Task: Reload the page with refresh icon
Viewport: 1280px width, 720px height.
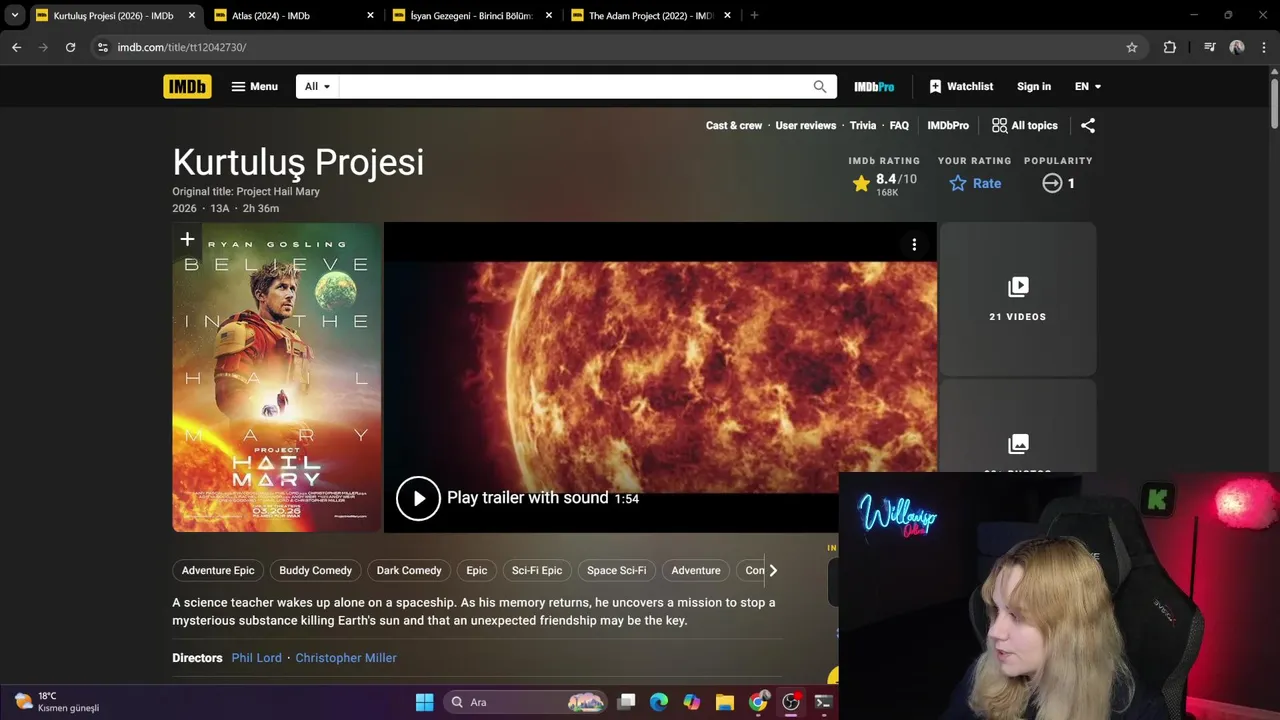Action: point(70,47)
